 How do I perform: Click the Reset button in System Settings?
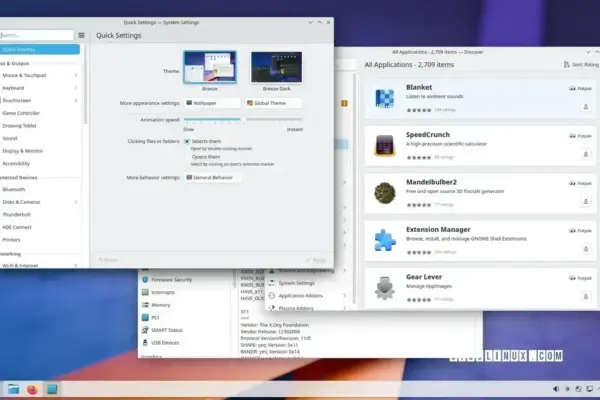pyautogui.click(x=108, y=260)
